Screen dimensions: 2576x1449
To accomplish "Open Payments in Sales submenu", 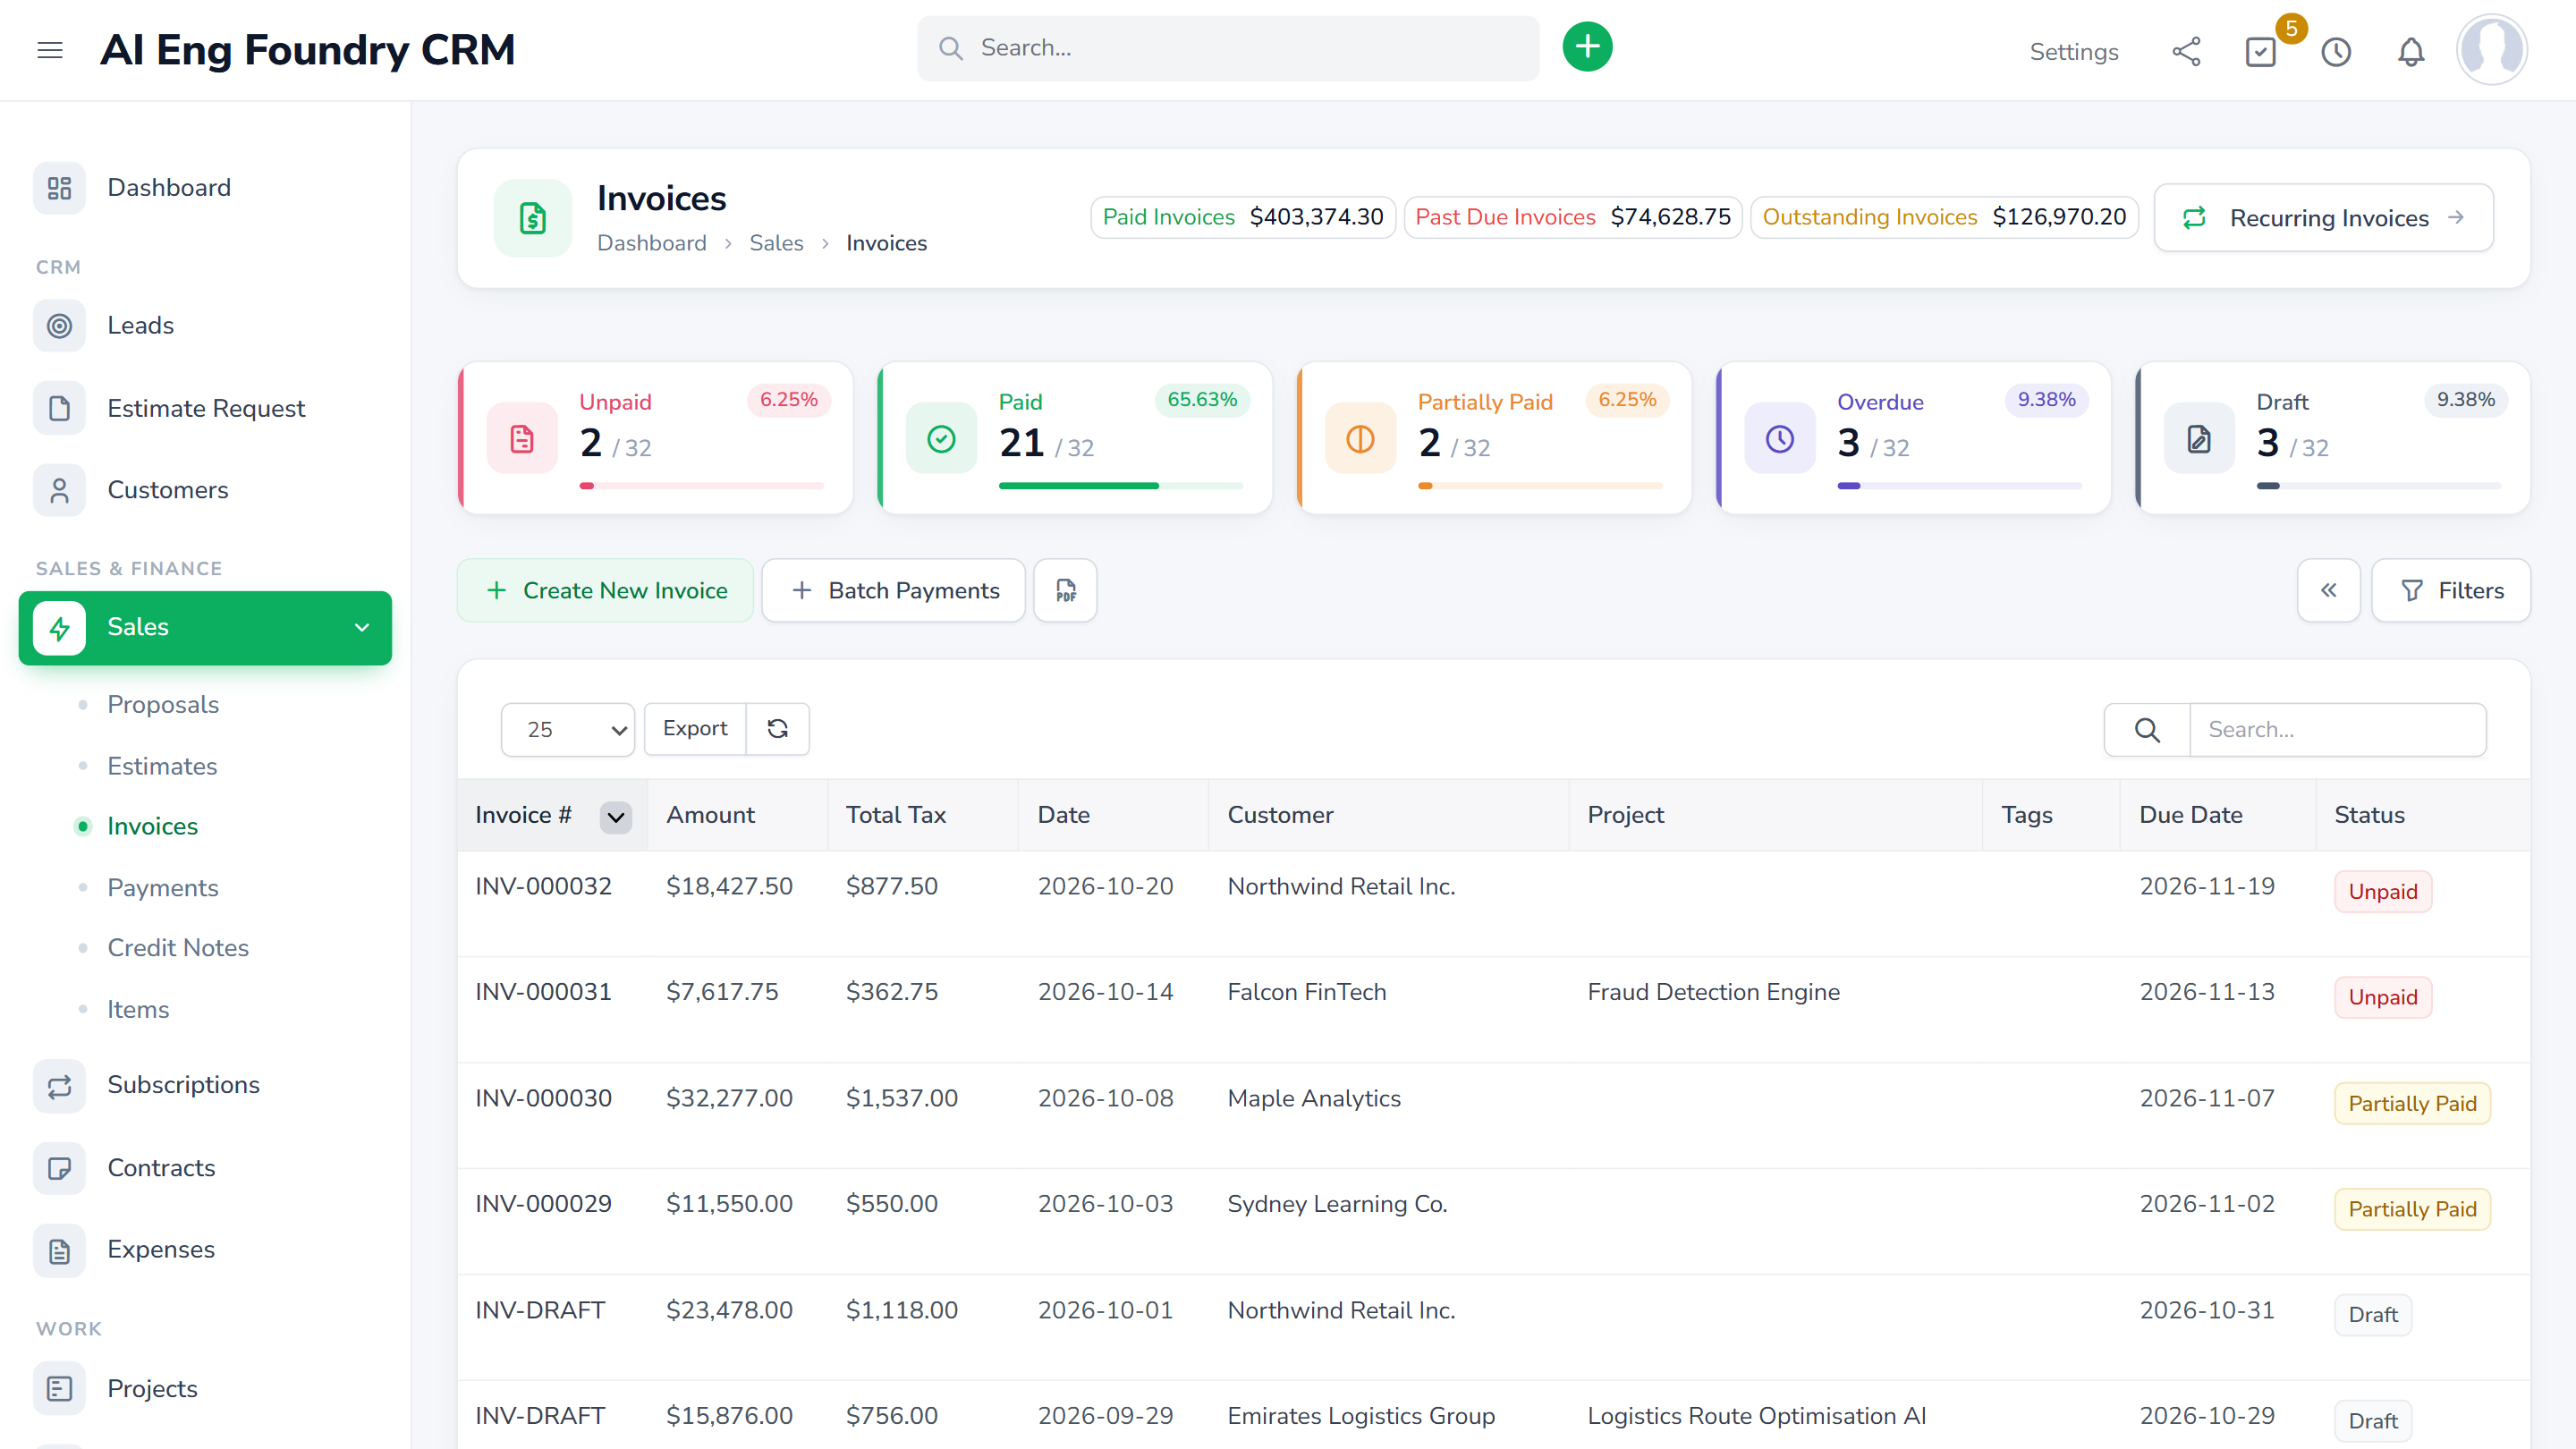I will pos(163,888).
